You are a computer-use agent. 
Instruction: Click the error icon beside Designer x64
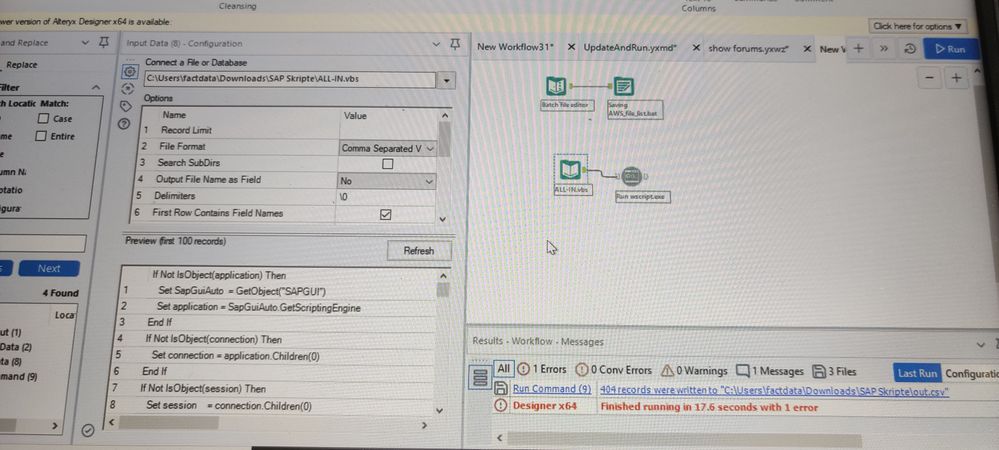coord(500,405)
